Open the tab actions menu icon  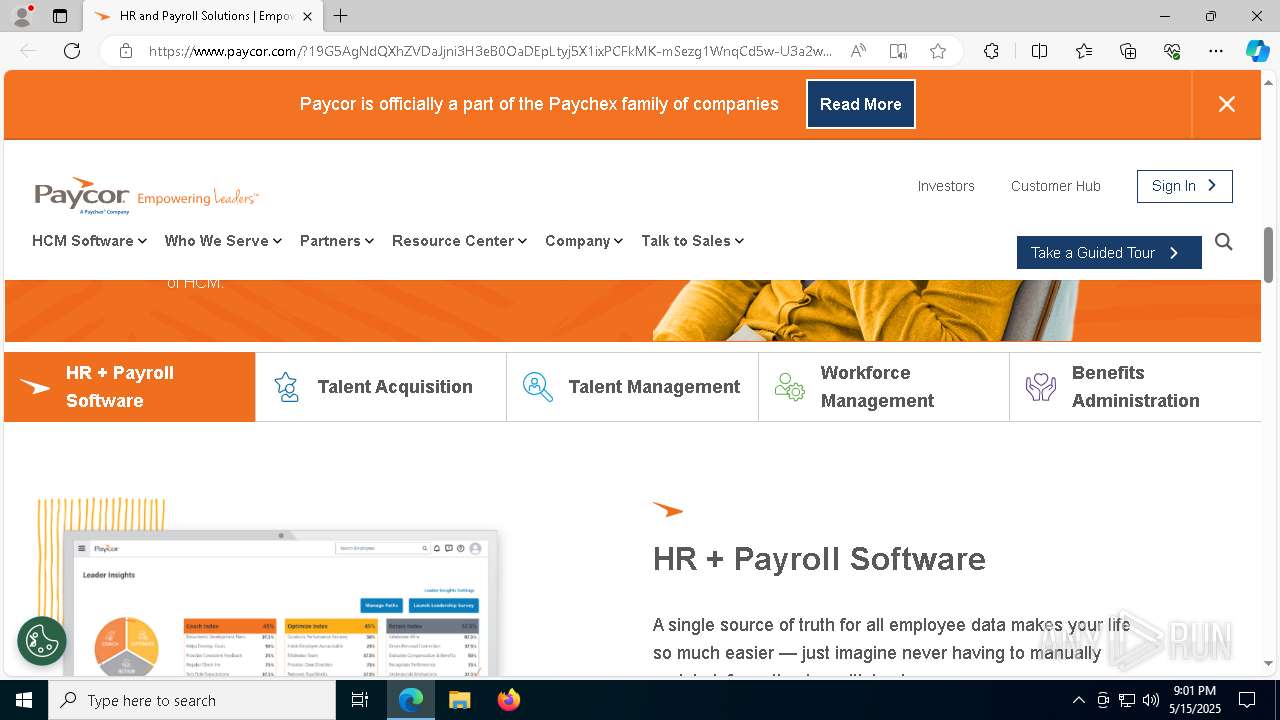pos(60,16)
